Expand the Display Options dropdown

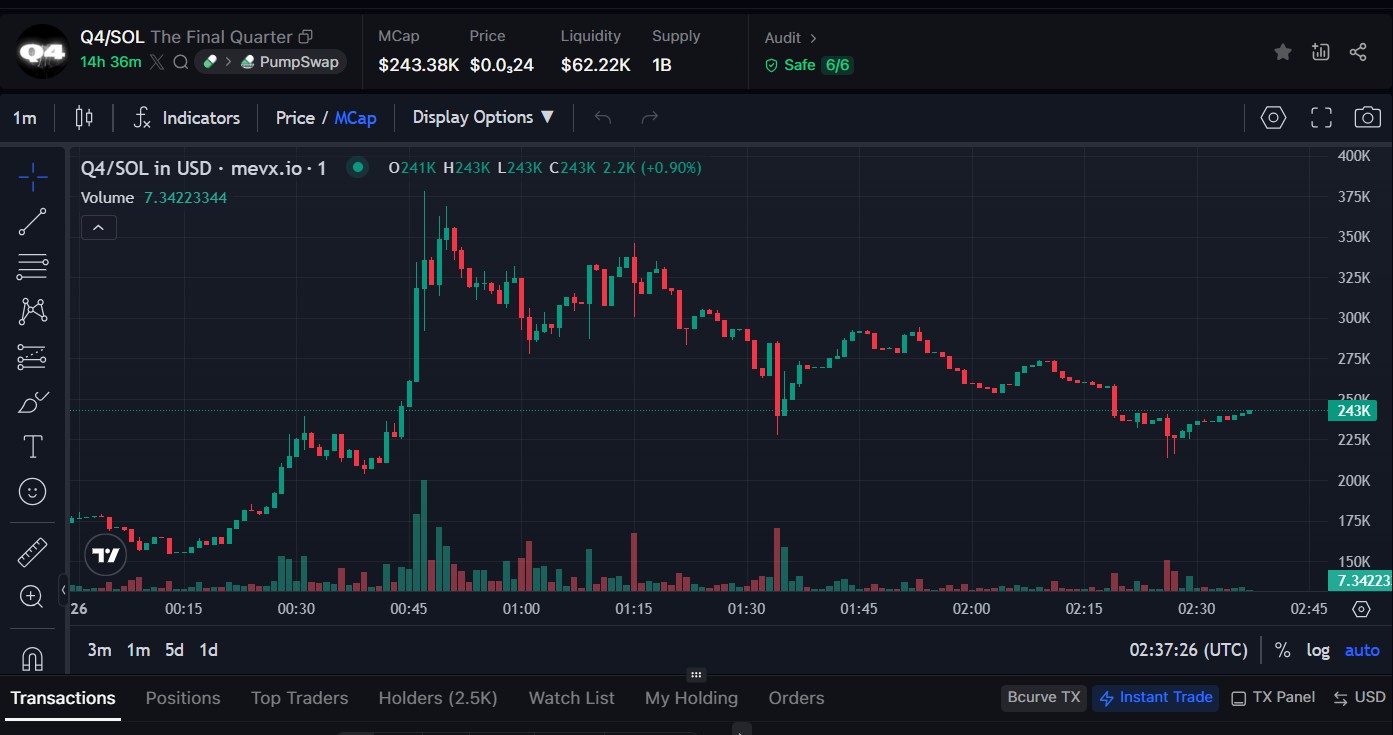[x=483, y=118]
